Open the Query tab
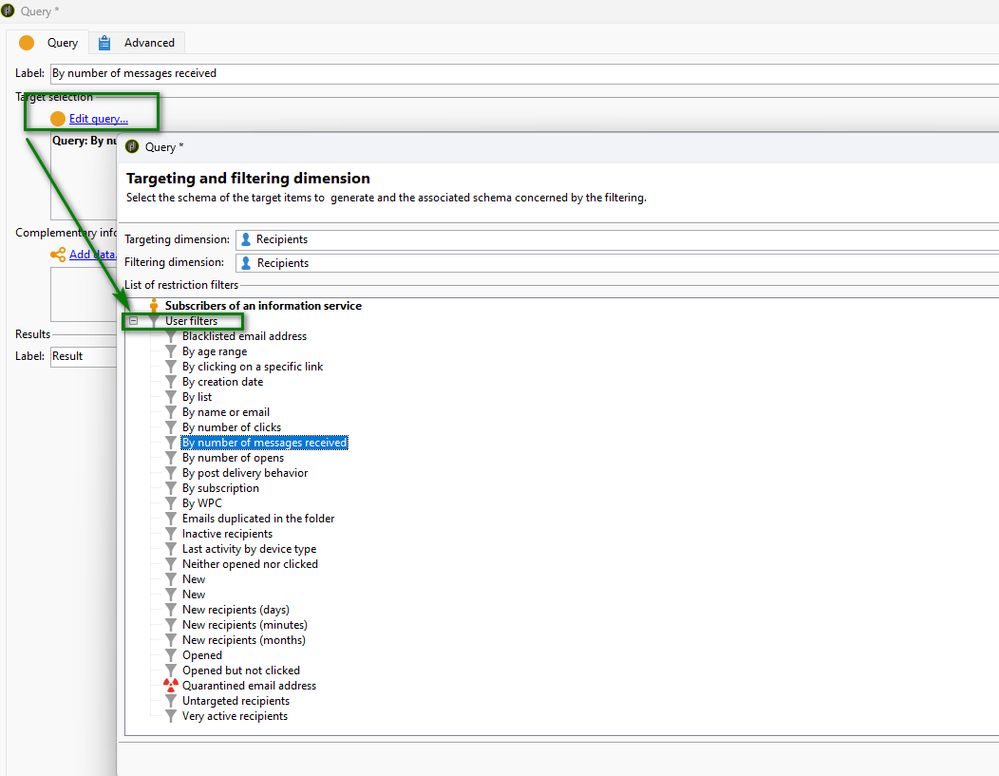The width and height of the screenshot is (999, 776). pyautogui.click(x=50, y=43)
